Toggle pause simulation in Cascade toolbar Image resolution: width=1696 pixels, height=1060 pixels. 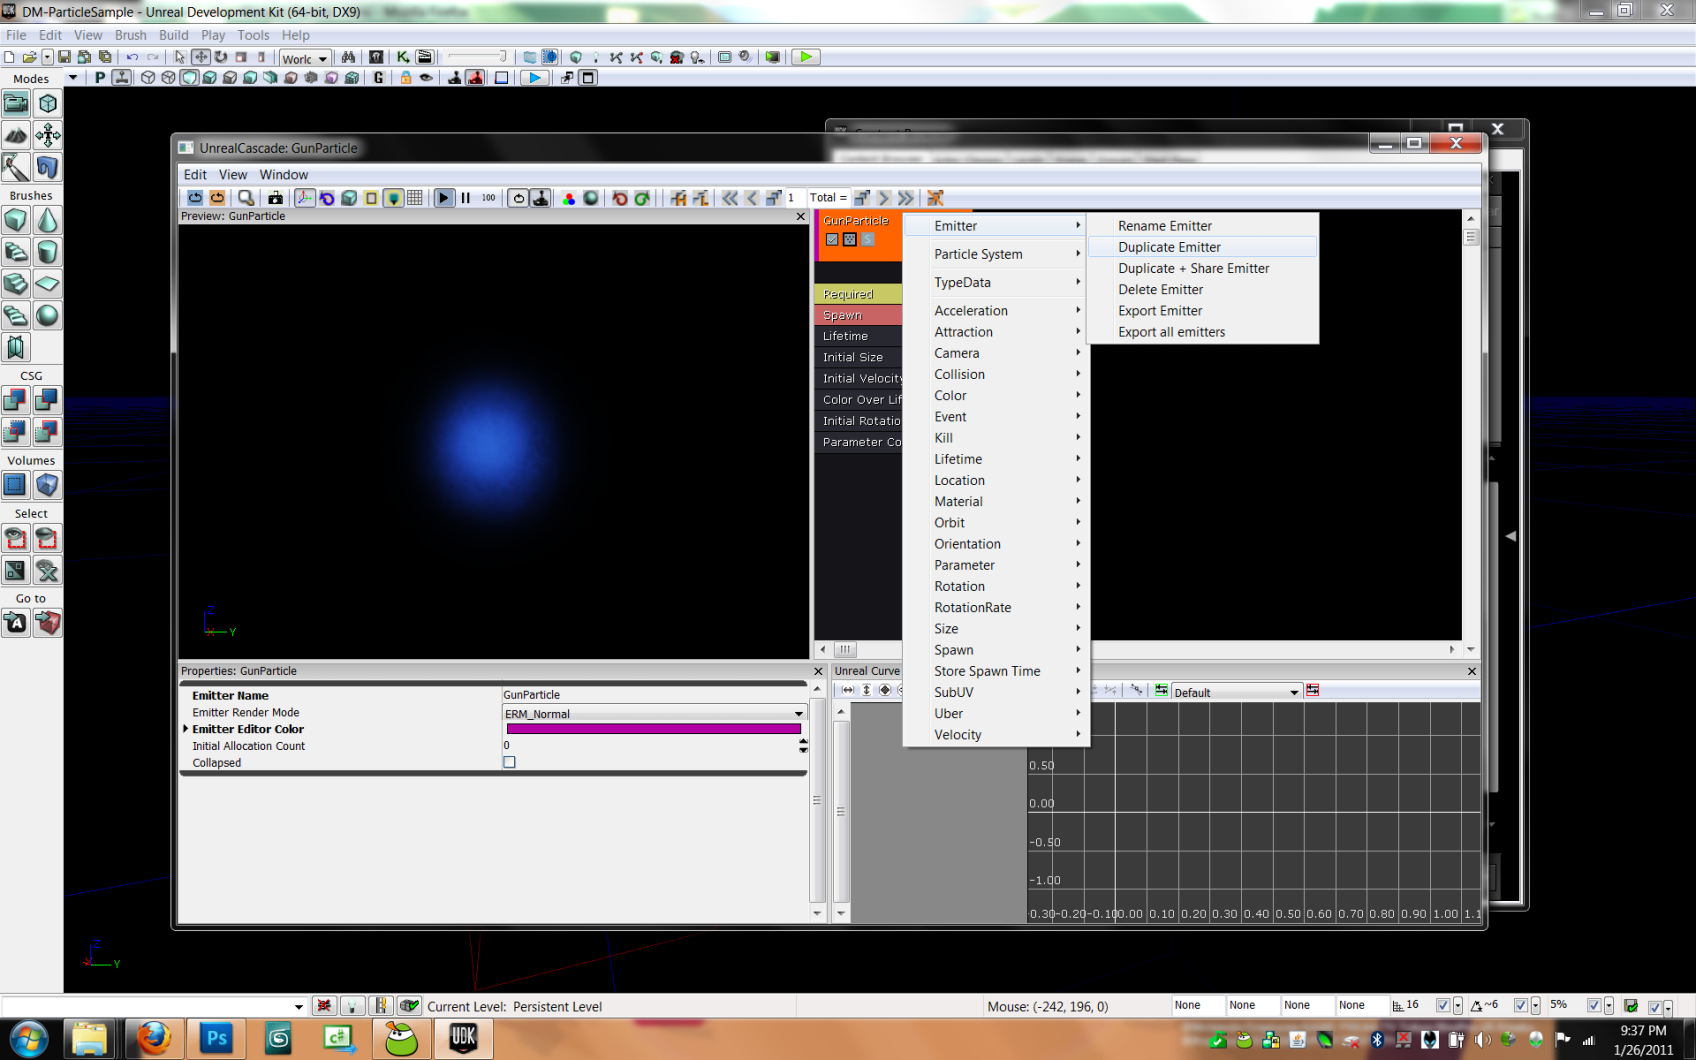pos(466,198)
